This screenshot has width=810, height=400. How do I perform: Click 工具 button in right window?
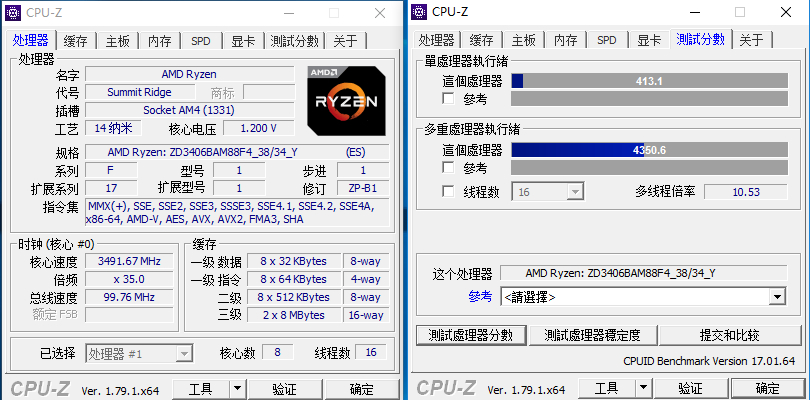pos(606,388)
